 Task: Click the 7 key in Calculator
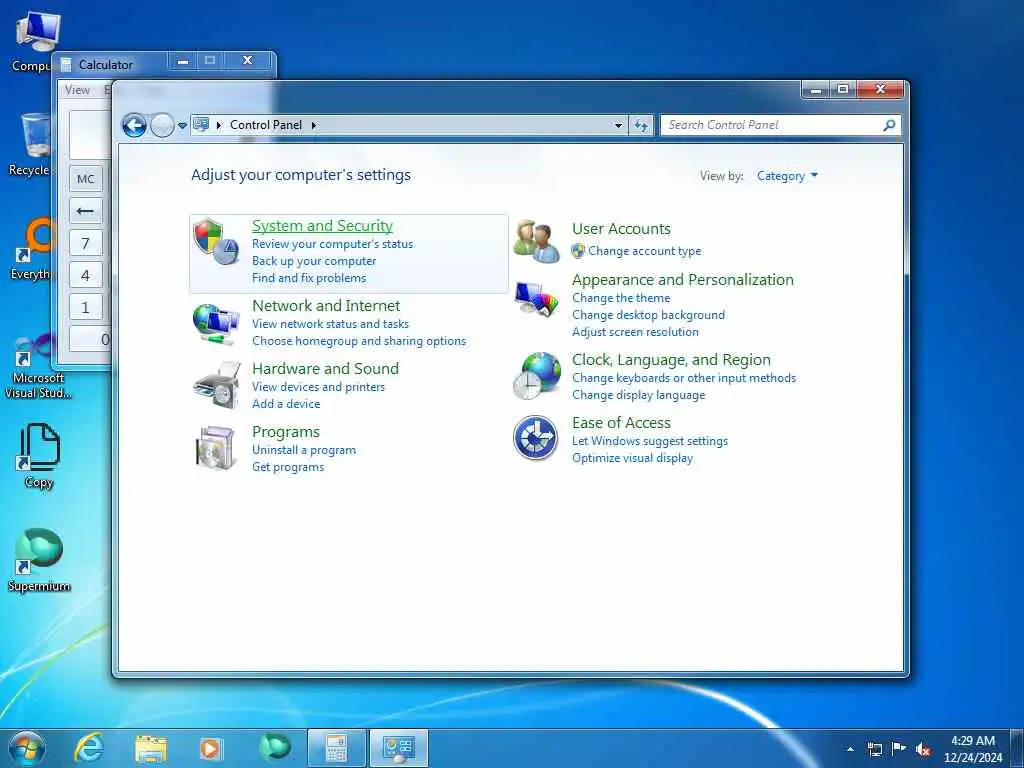[86, 243]
